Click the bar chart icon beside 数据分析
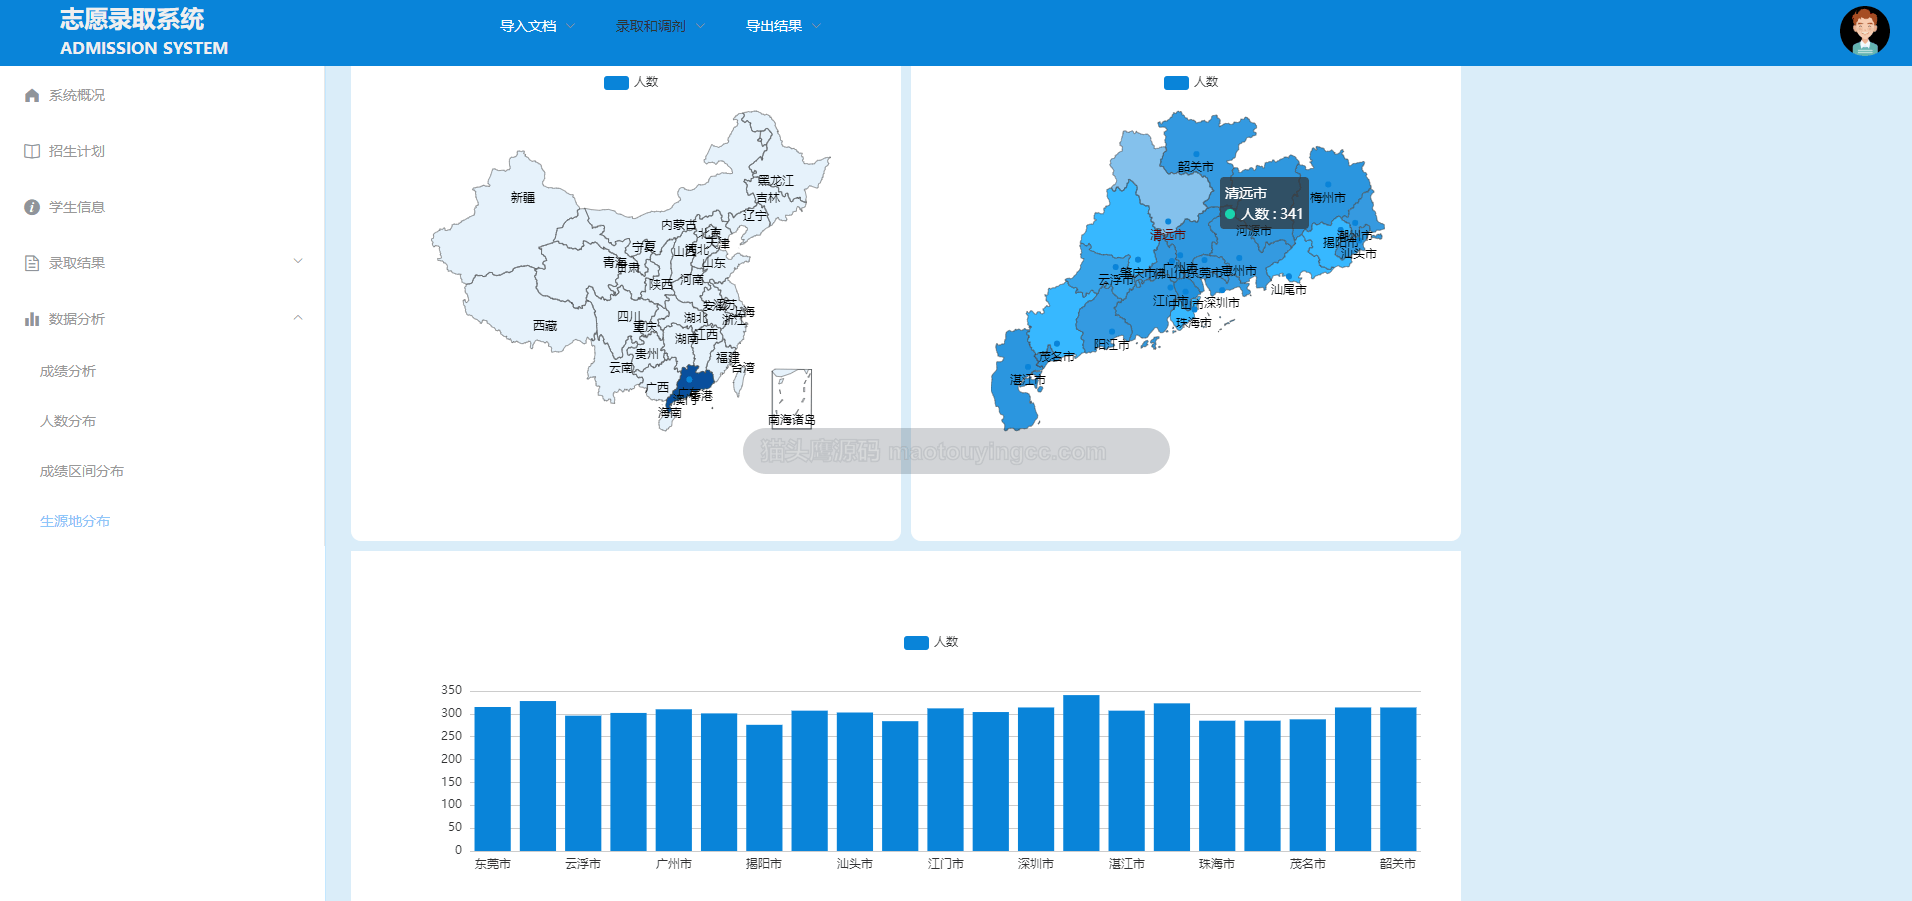 (x=32, y=319)
